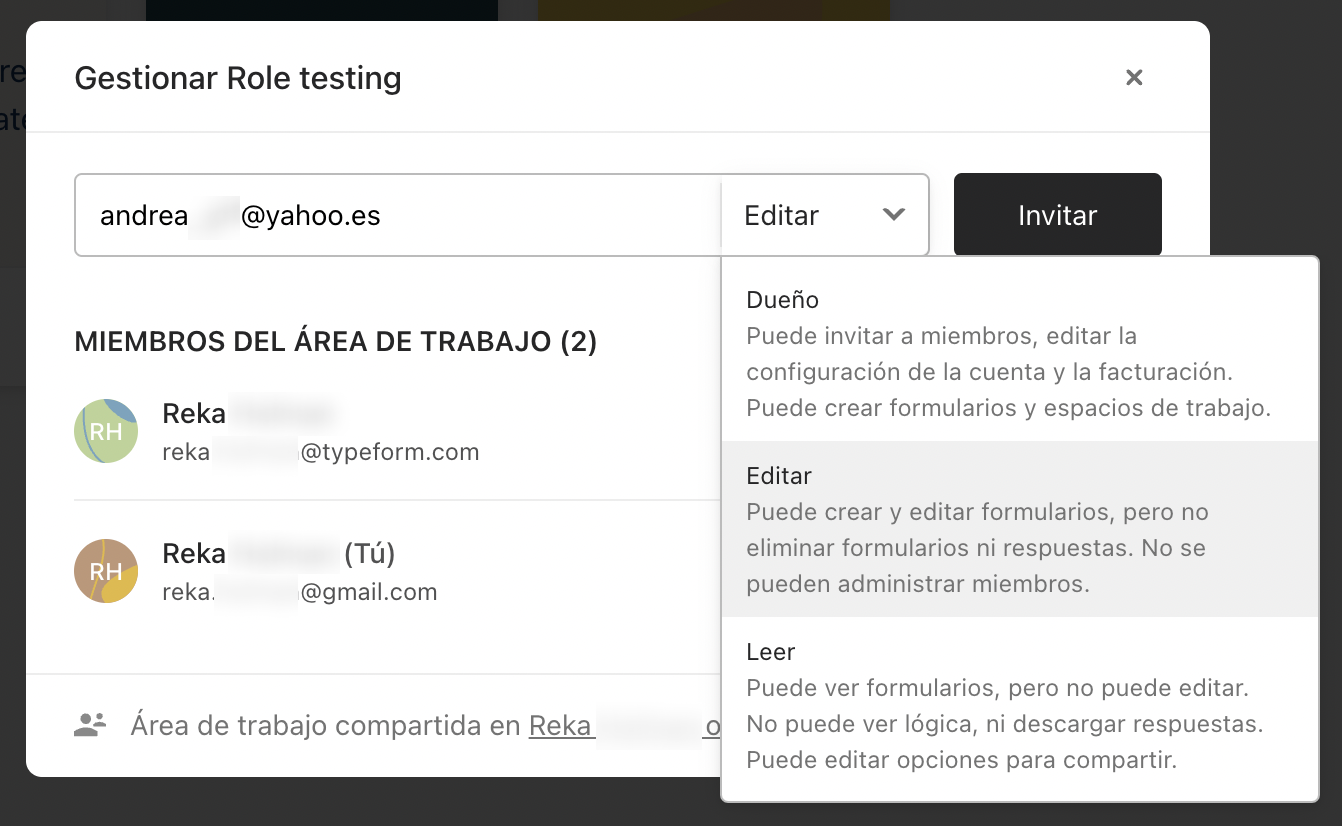Click Miembros del área de trabajo heading
This screenshot has width=1342, height=826.
[x=336, y=342]
